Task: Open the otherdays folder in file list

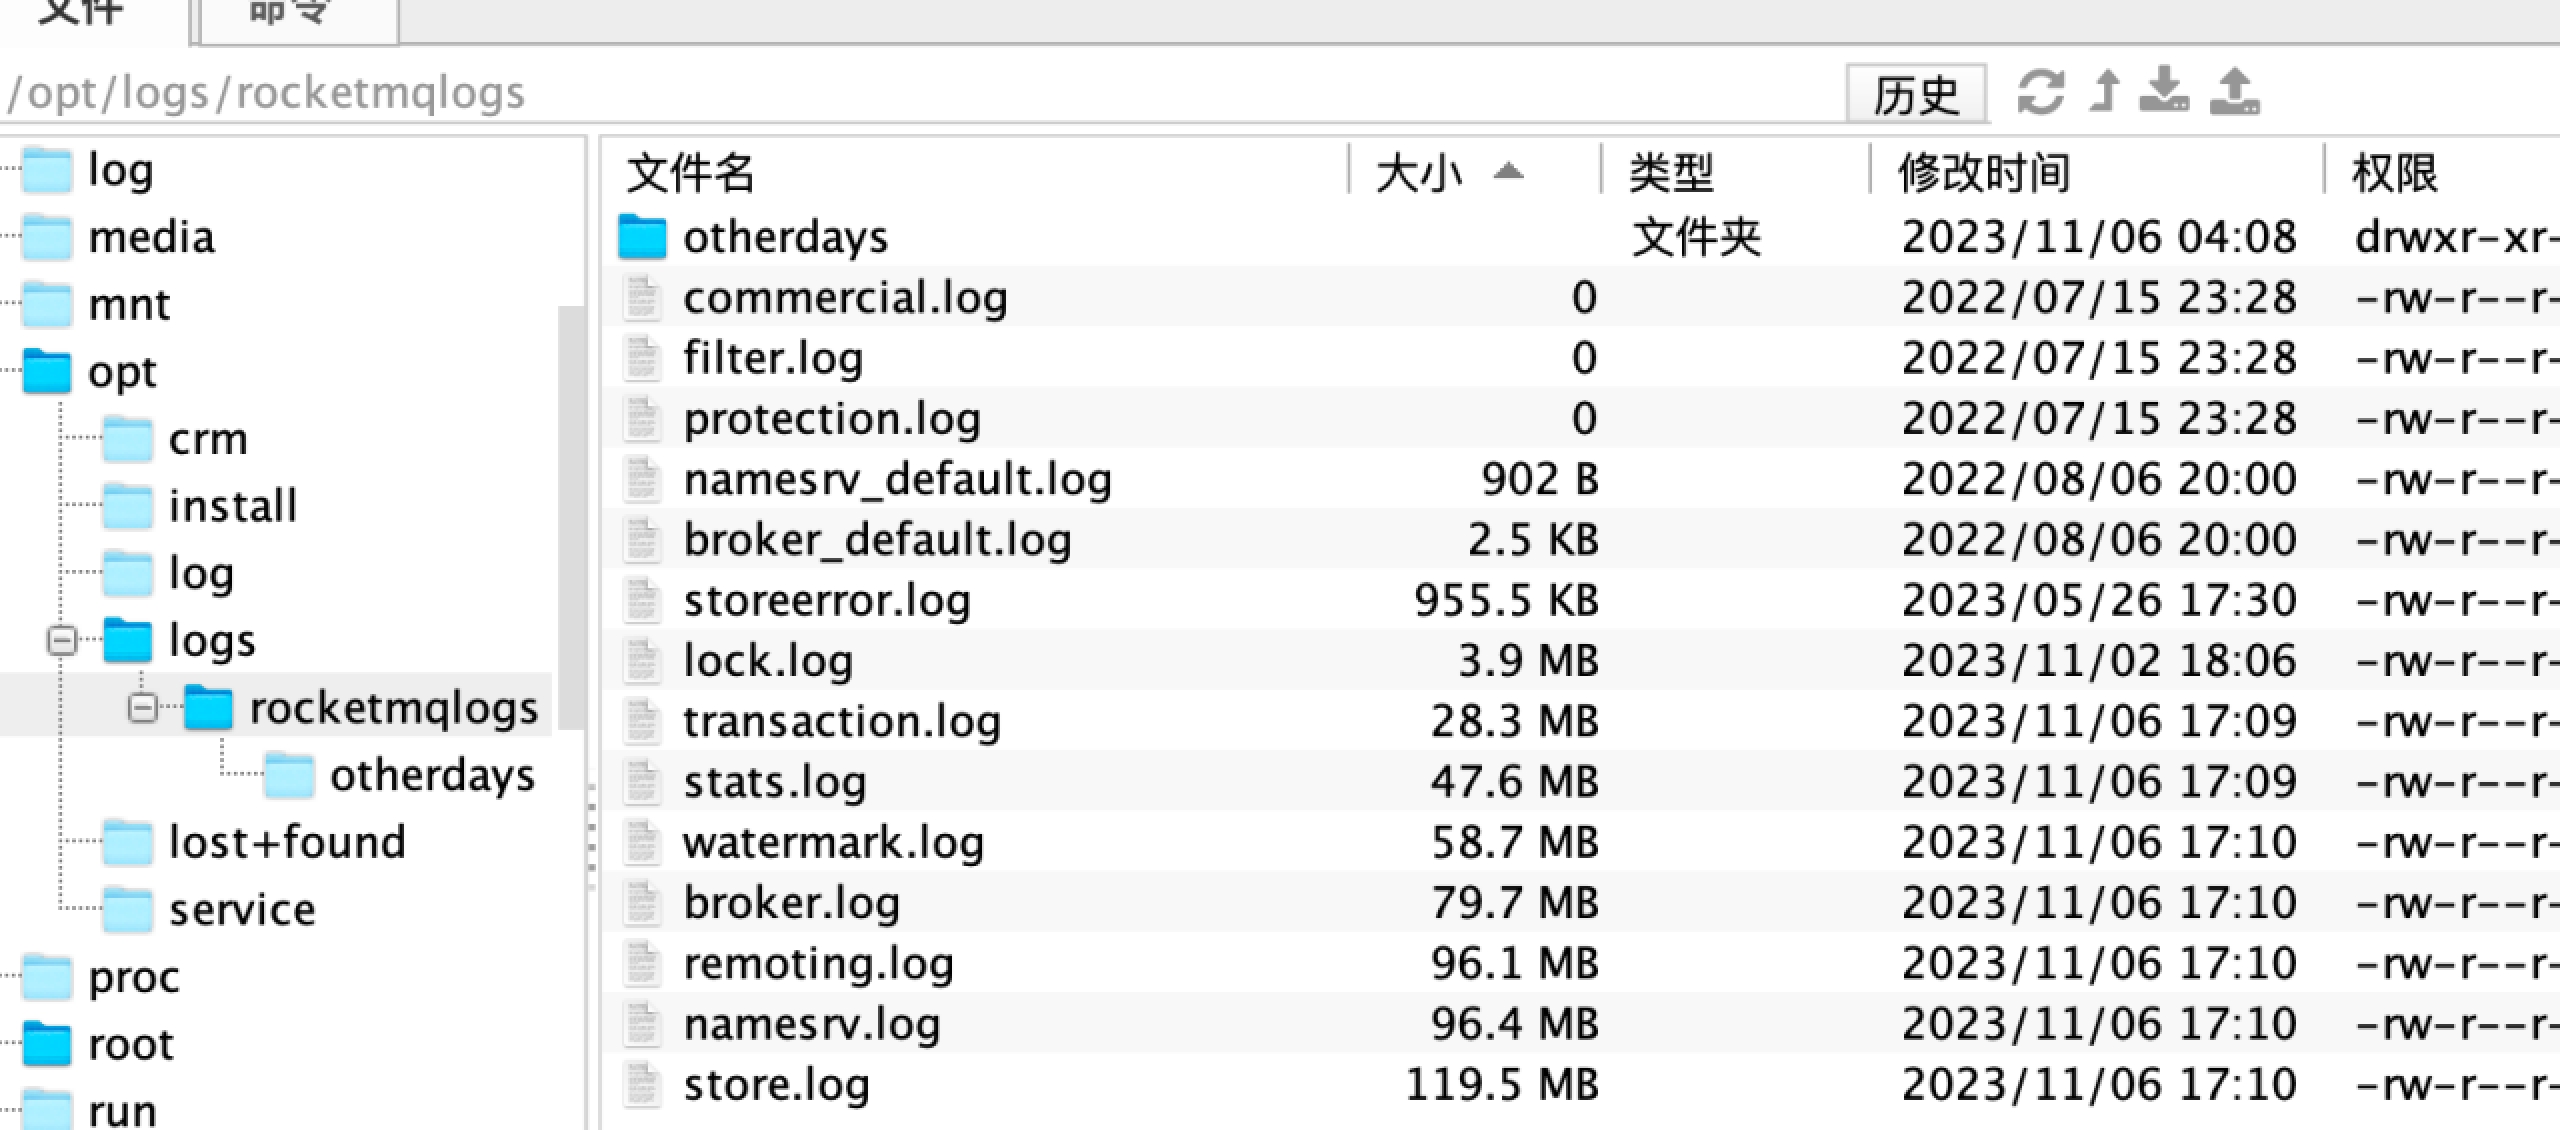Action: [786, 237]
